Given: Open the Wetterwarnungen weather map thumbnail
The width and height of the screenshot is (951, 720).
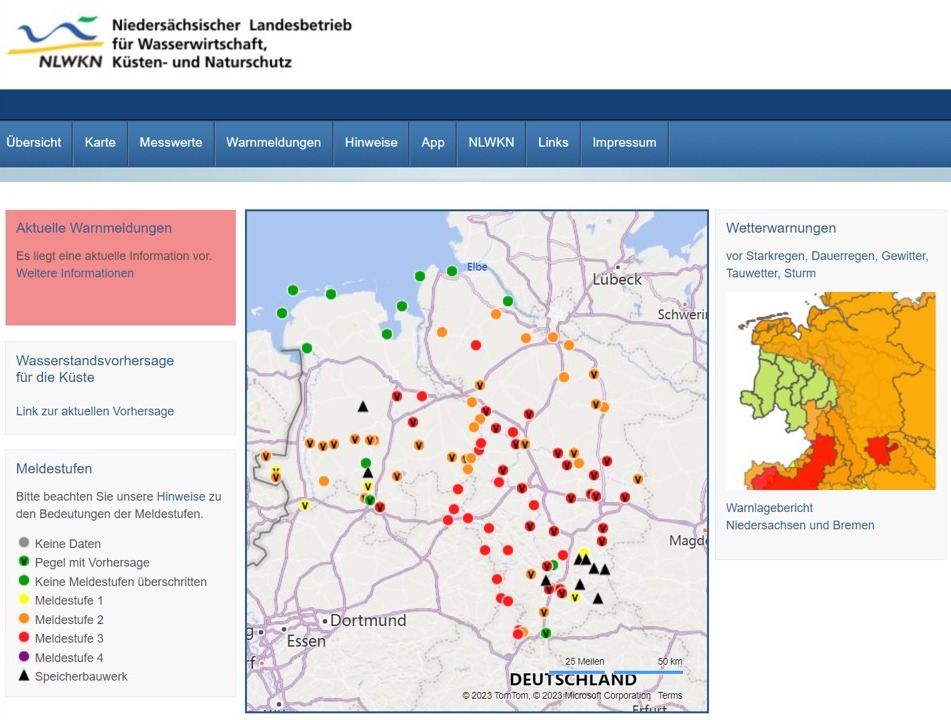Looking at the screenshot, I should [830, 390].
